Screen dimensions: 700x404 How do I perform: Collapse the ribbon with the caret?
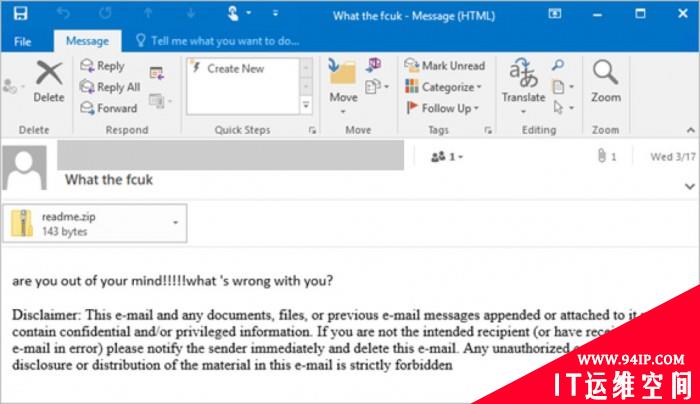click(x=690, y=130)
